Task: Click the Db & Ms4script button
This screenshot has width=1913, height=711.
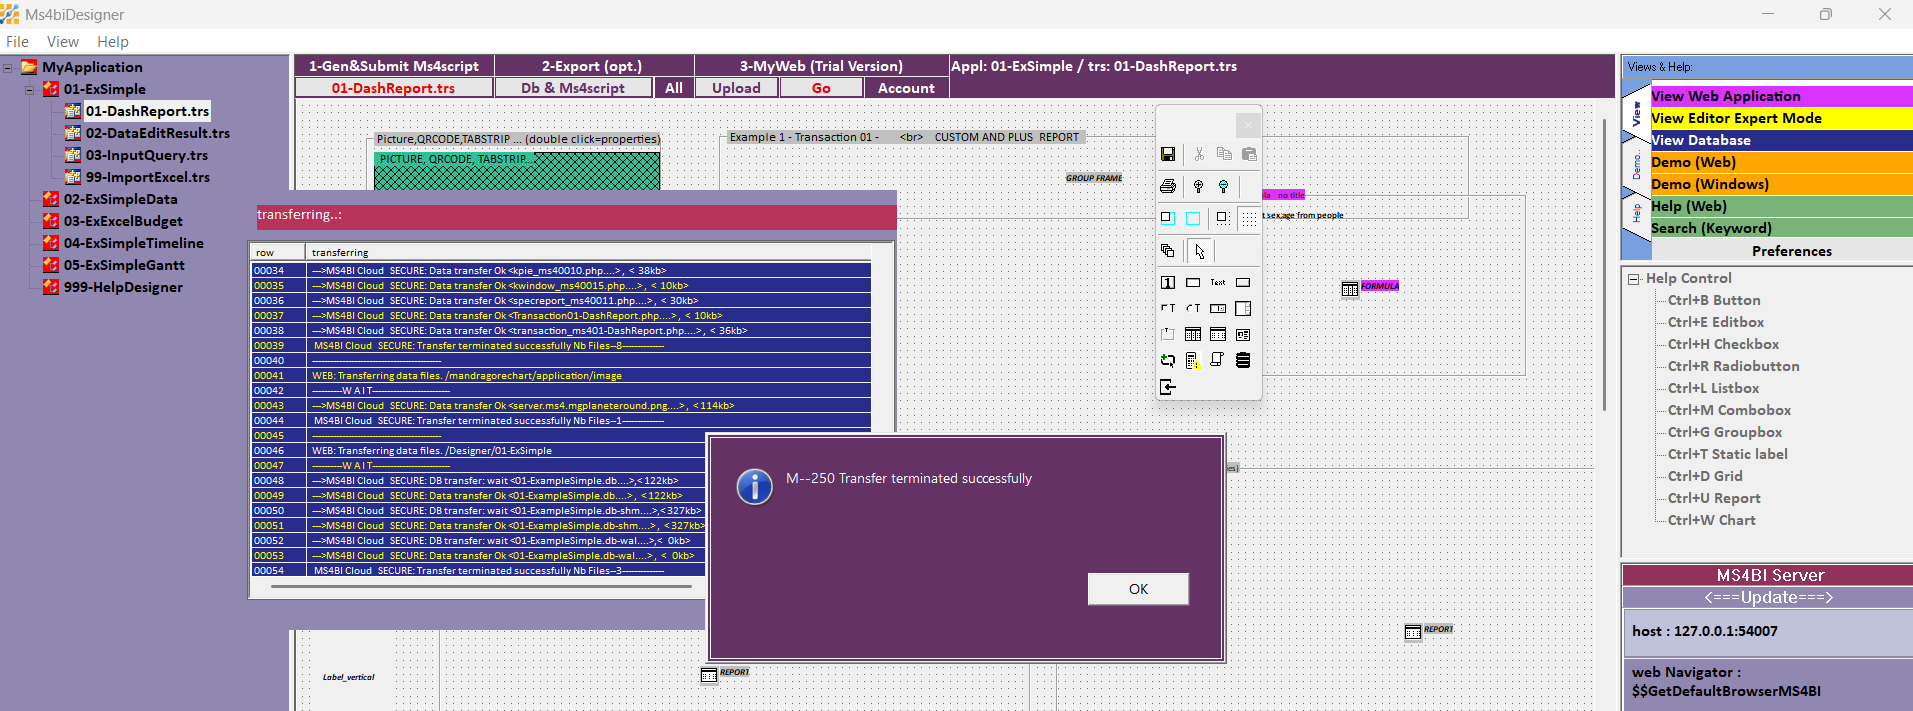Action: [573, 88]
